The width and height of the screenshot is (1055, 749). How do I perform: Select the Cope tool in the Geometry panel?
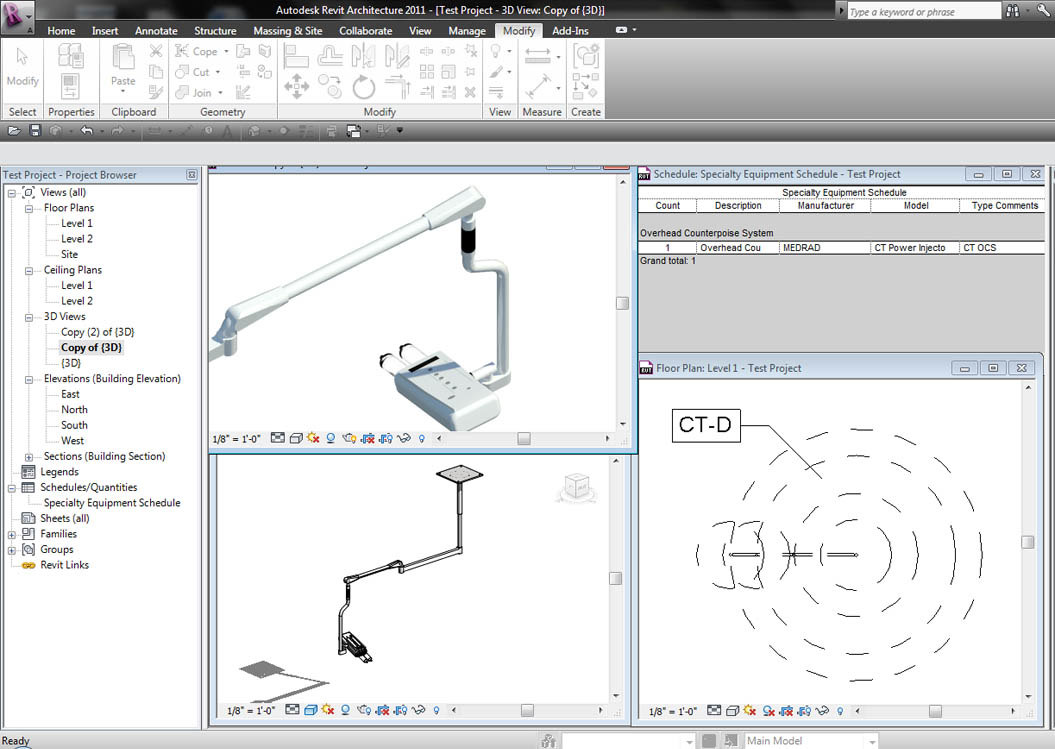pos(200,50)
